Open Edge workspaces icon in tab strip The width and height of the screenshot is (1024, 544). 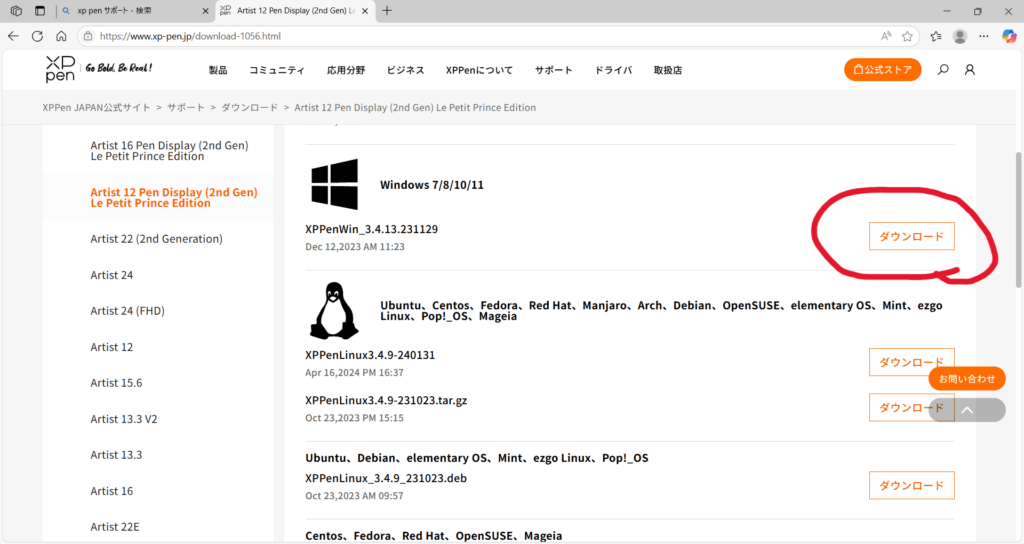tap(16, 10)
